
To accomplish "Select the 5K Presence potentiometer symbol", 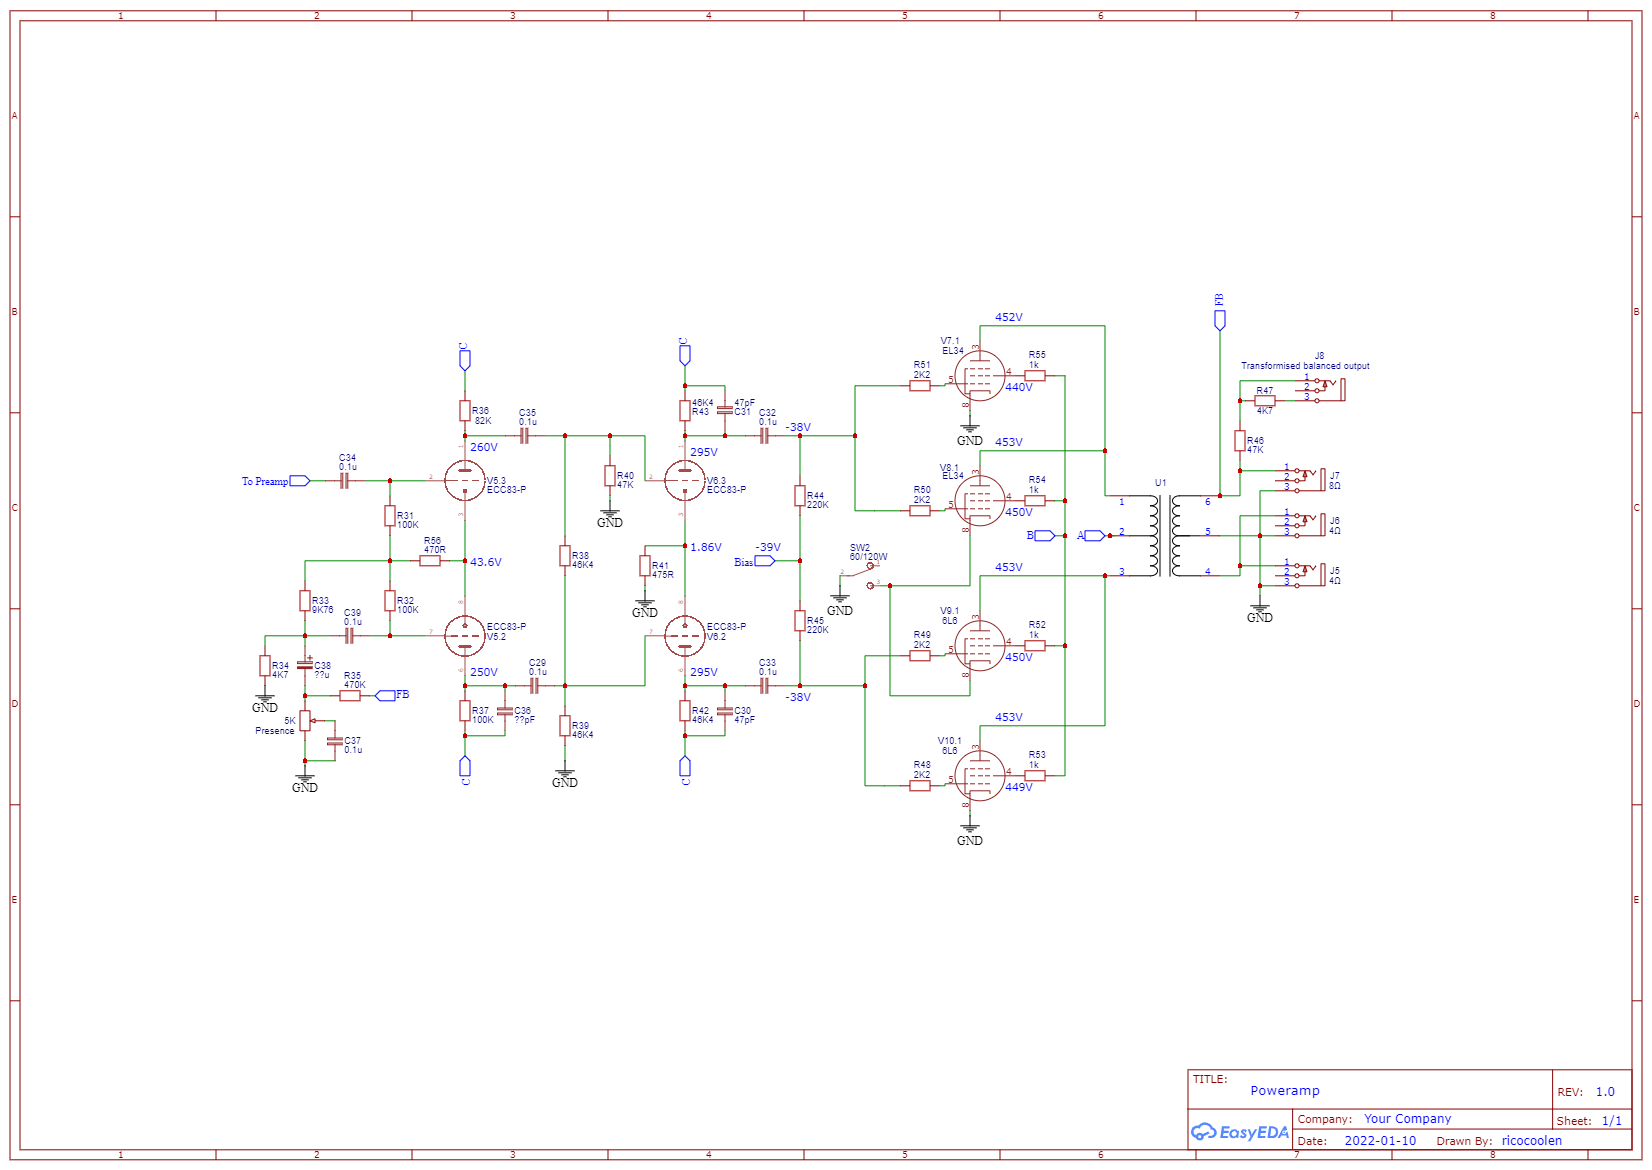I will pos(306,721).
